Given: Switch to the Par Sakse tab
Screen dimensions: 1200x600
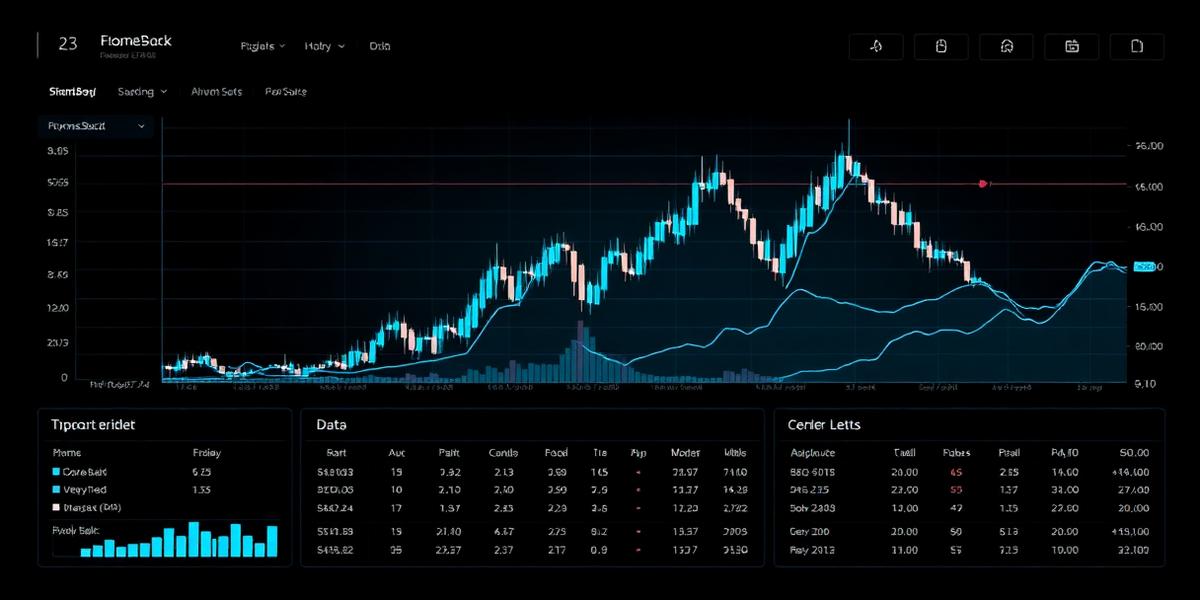Looking at the screenshot, I should point(286,91).
